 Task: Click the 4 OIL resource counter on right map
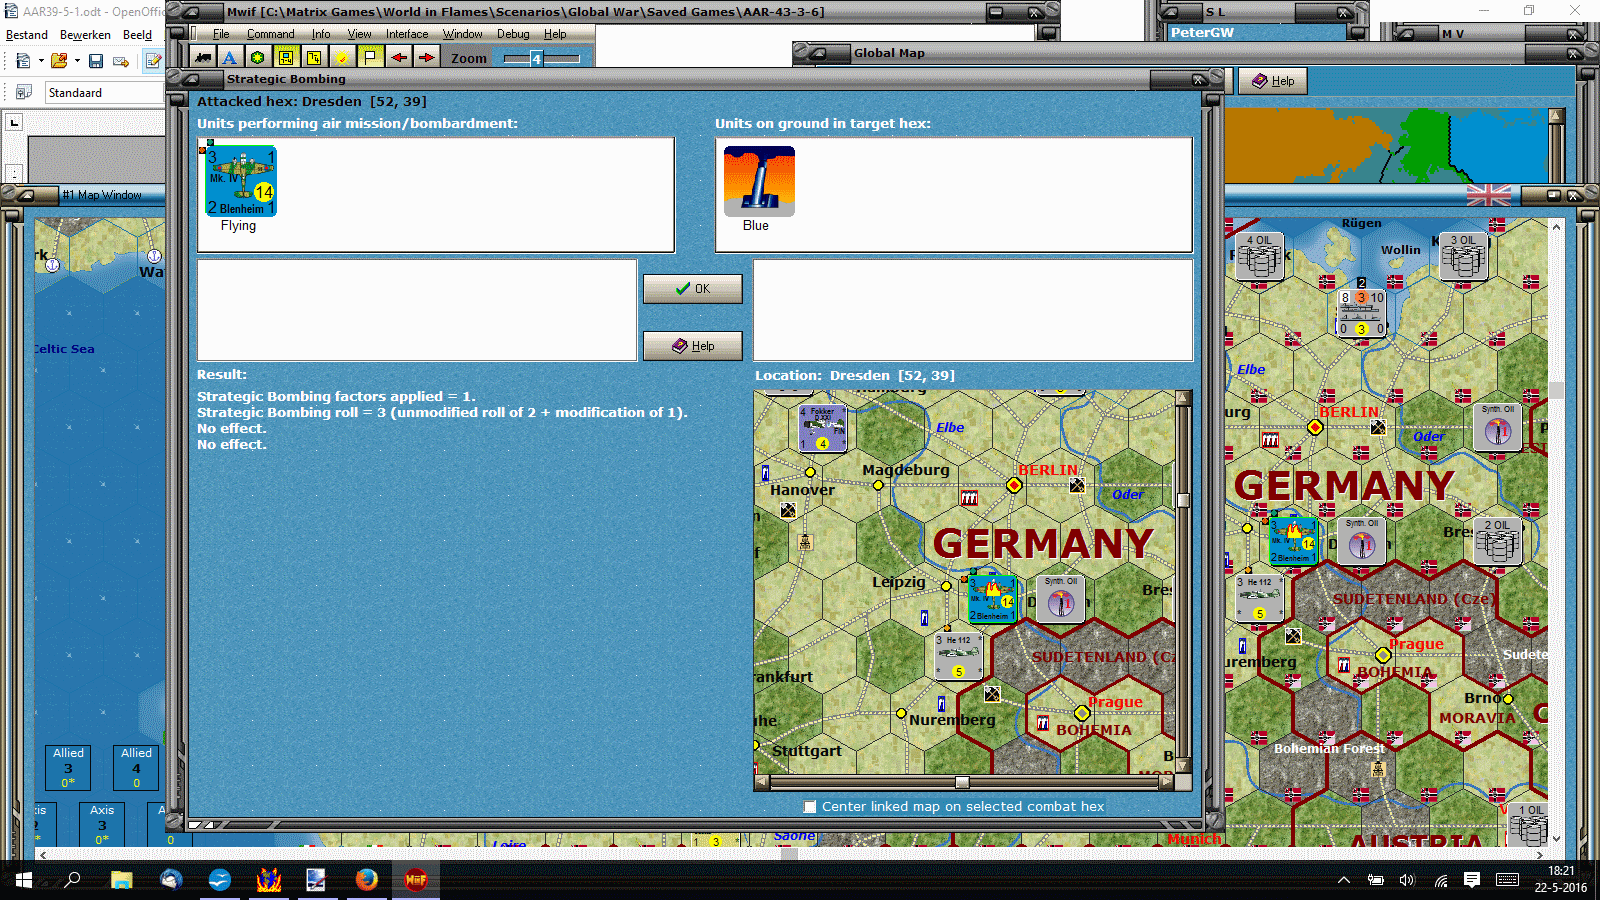pos(1260,258)
